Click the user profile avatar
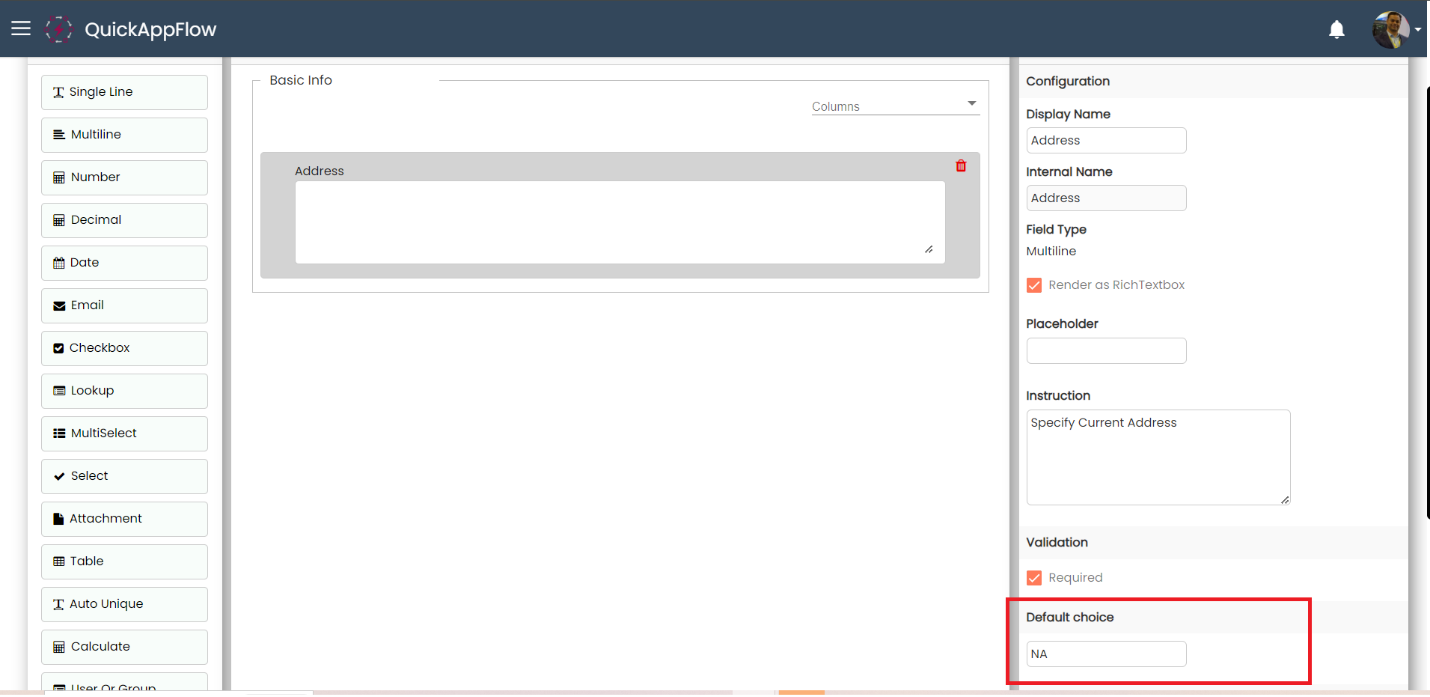Screen dimensions: 1430x697 [1390, 30]
